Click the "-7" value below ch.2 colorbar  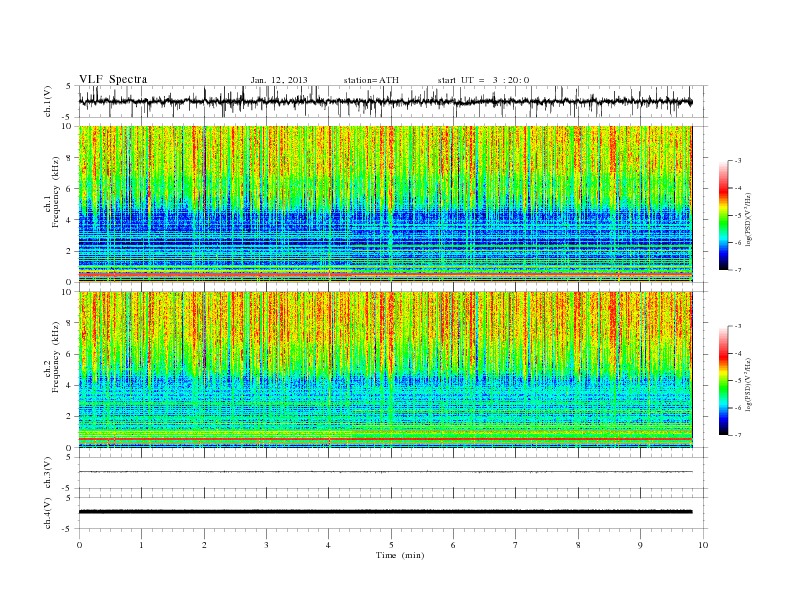click(738, 435)
